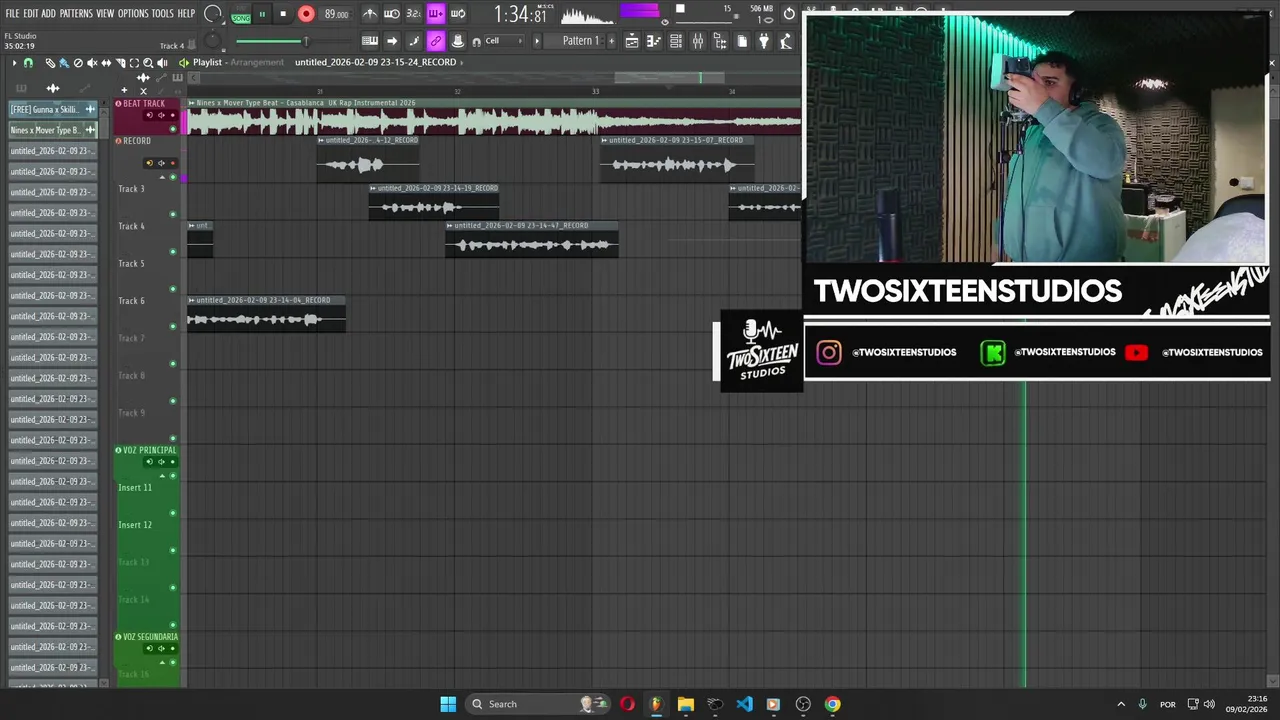Select the playlist Delete tool
This screenshot has width=1280, height=720.
click(78, 63)
